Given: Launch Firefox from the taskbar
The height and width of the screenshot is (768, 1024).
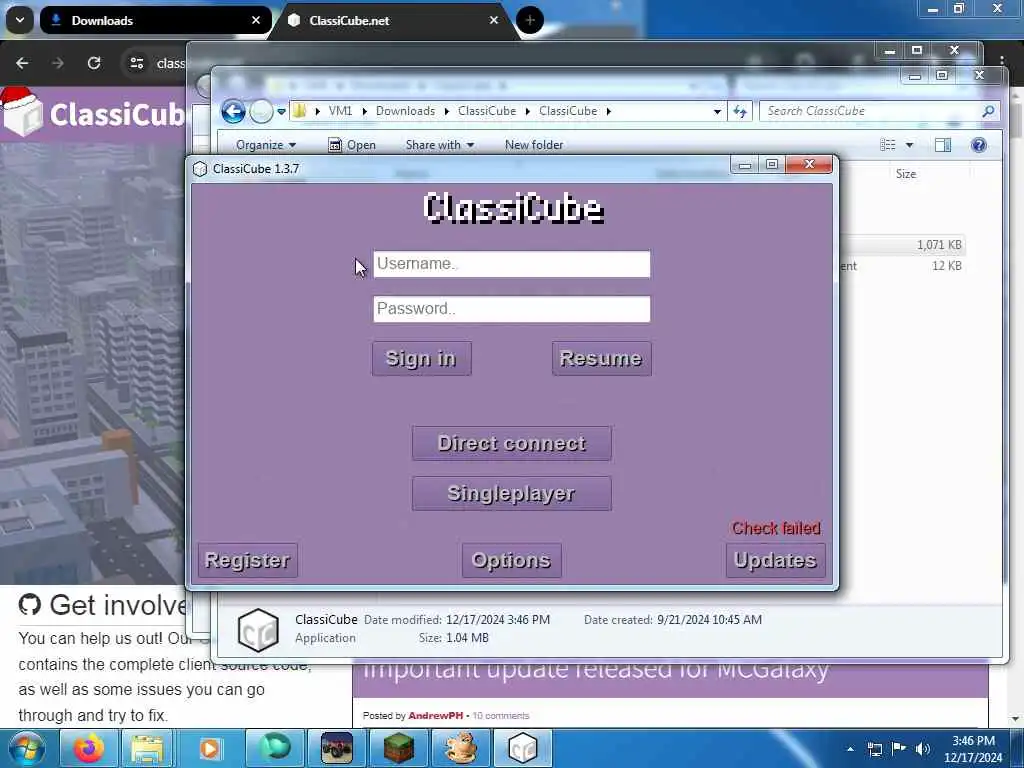Looking at the screenshot, I should pyautogui.click(x=88, y=748).
